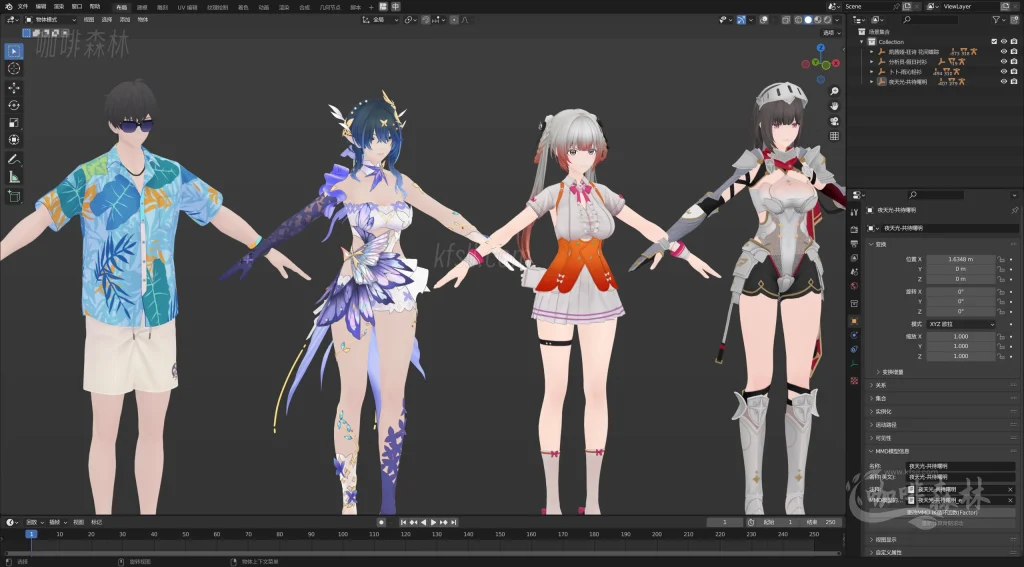Image resolution: width=1024 pixels, height=567 pixels.
Task: Switch to the Layout workspace tab
Action: click(x=121, y=7)
